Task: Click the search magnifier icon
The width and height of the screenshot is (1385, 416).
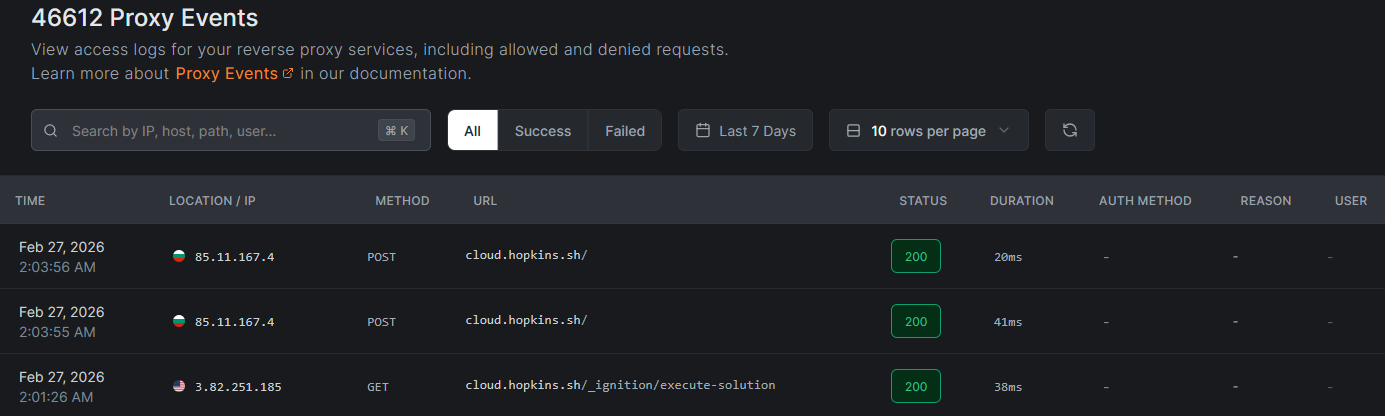Action: 51,131
